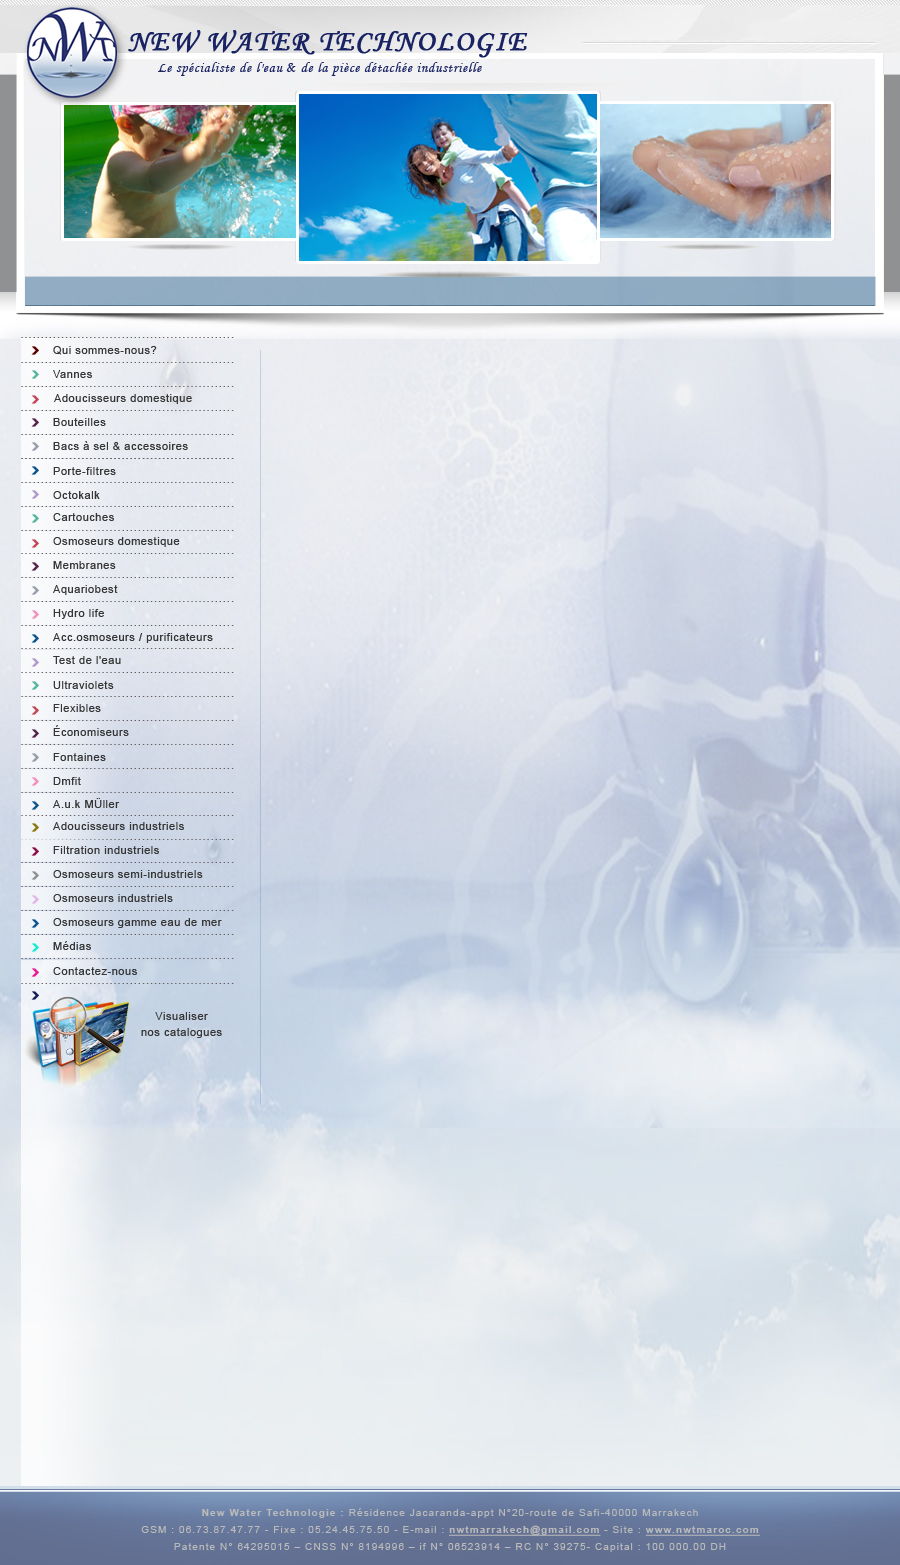The width and height of the screenshot is (900, 1565).
Task: Click arrow icon beside Cartouches
Action: click(35, 518)
